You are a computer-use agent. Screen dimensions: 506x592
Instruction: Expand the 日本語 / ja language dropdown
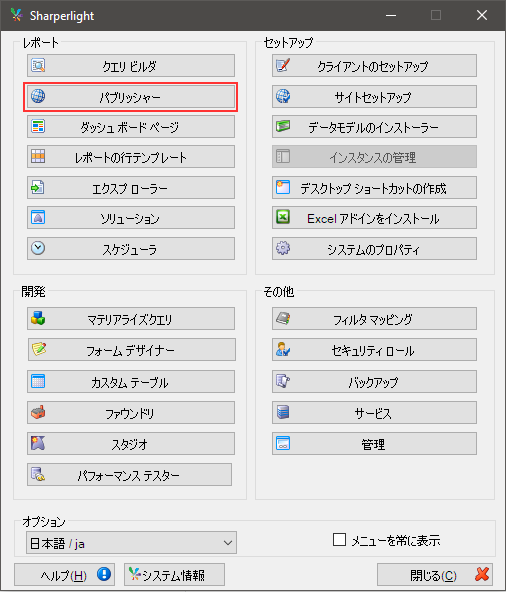(228, 543)
